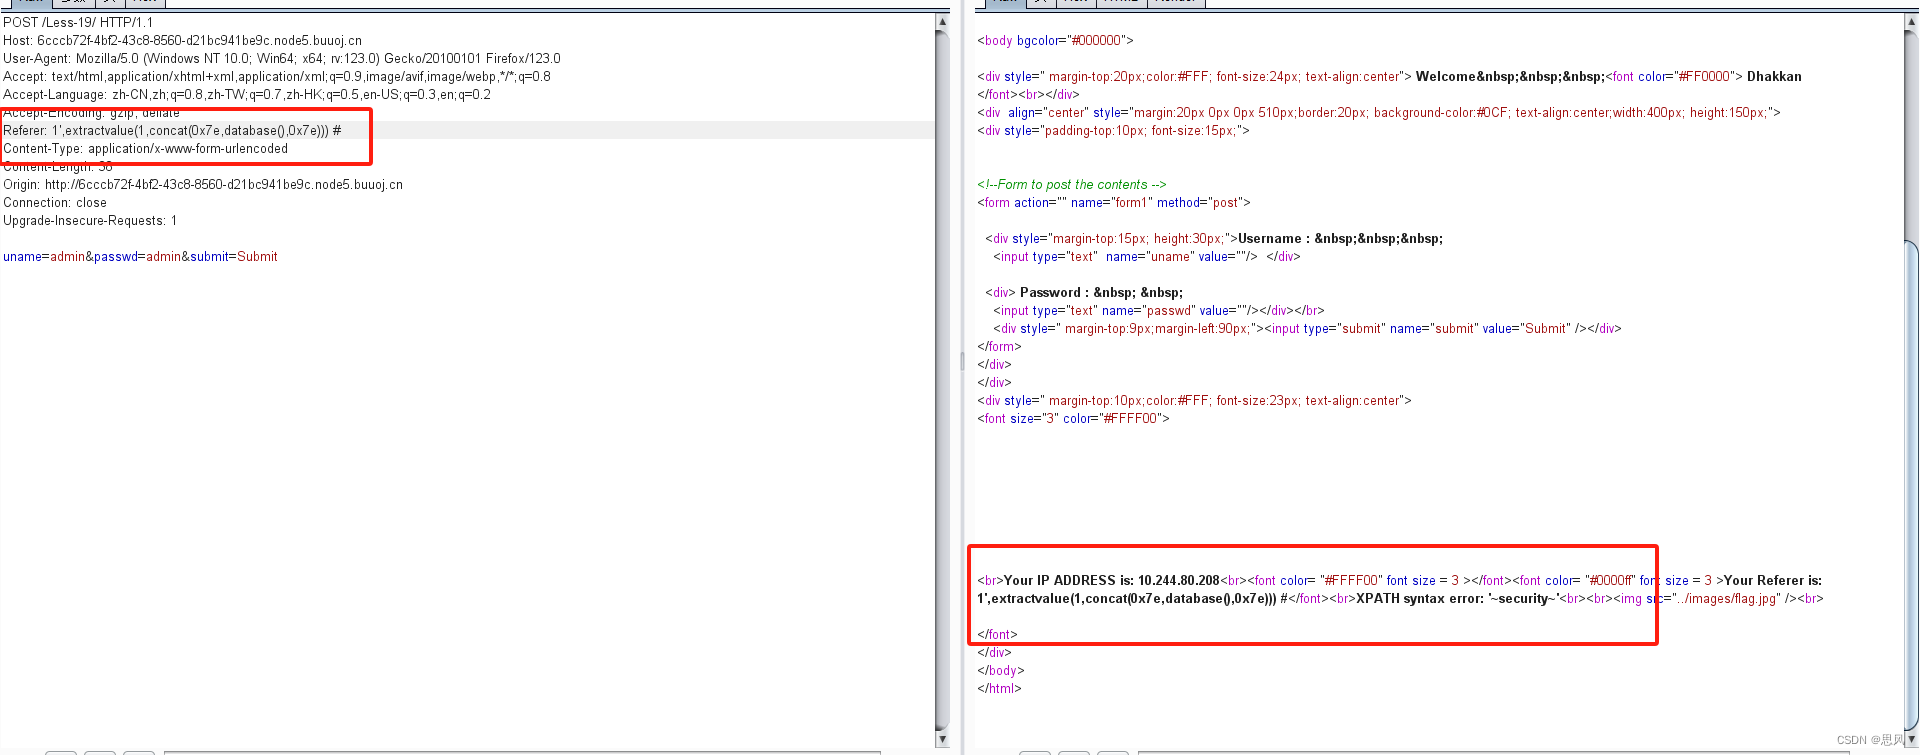Click the submit input tag line in response

coord(1307,328)
